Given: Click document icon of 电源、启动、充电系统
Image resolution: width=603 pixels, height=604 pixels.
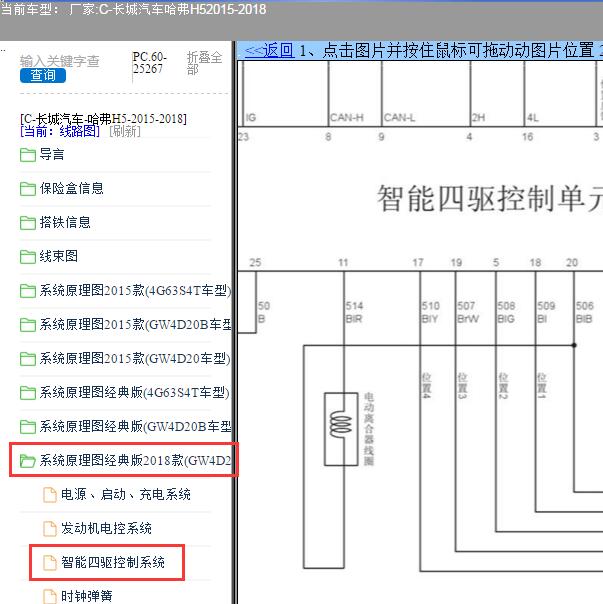Looking at the screenshot, I should coord(50,495).
